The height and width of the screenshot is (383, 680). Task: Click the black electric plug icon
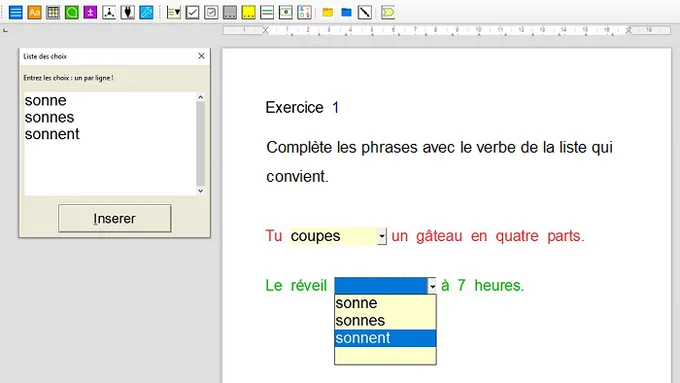coord(128,13)
